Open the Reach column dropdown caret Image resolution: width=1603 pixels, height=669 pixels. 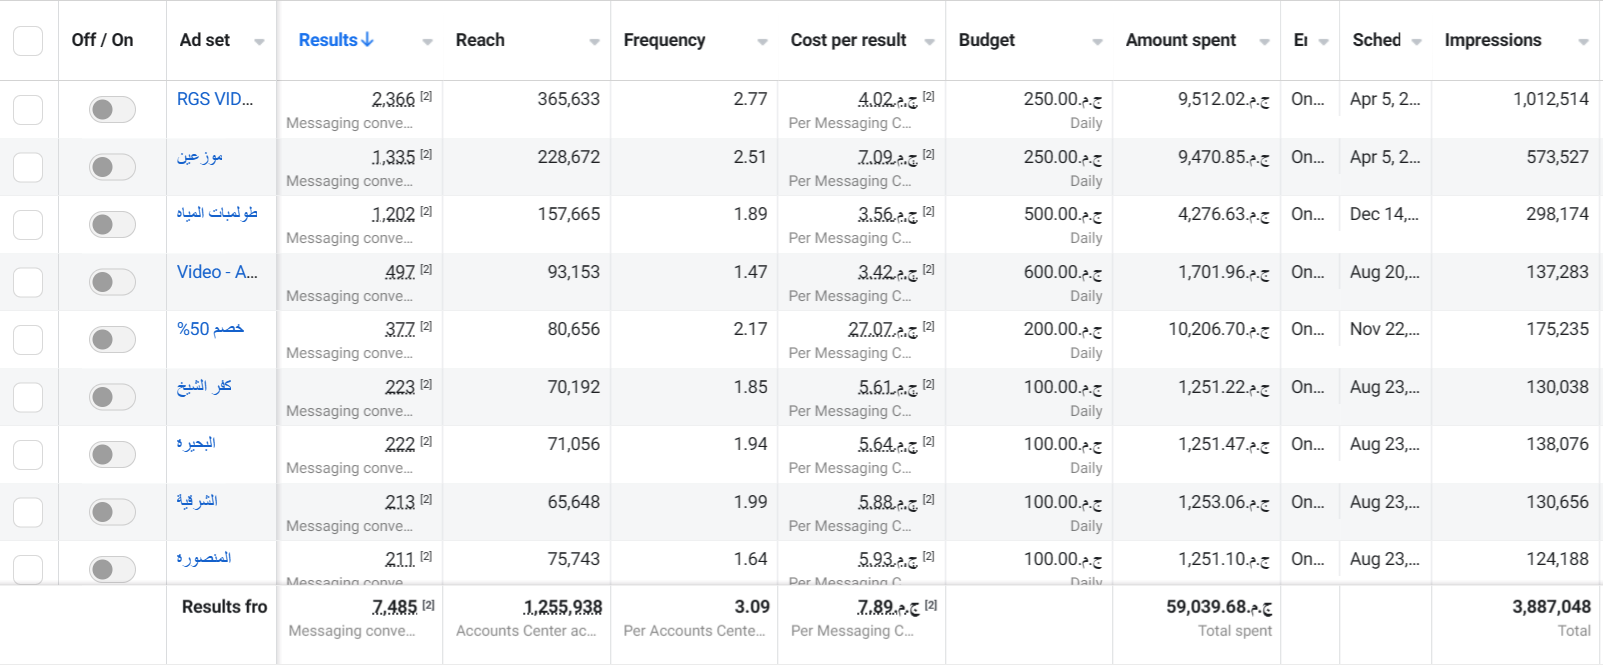[x=595, y=42]
